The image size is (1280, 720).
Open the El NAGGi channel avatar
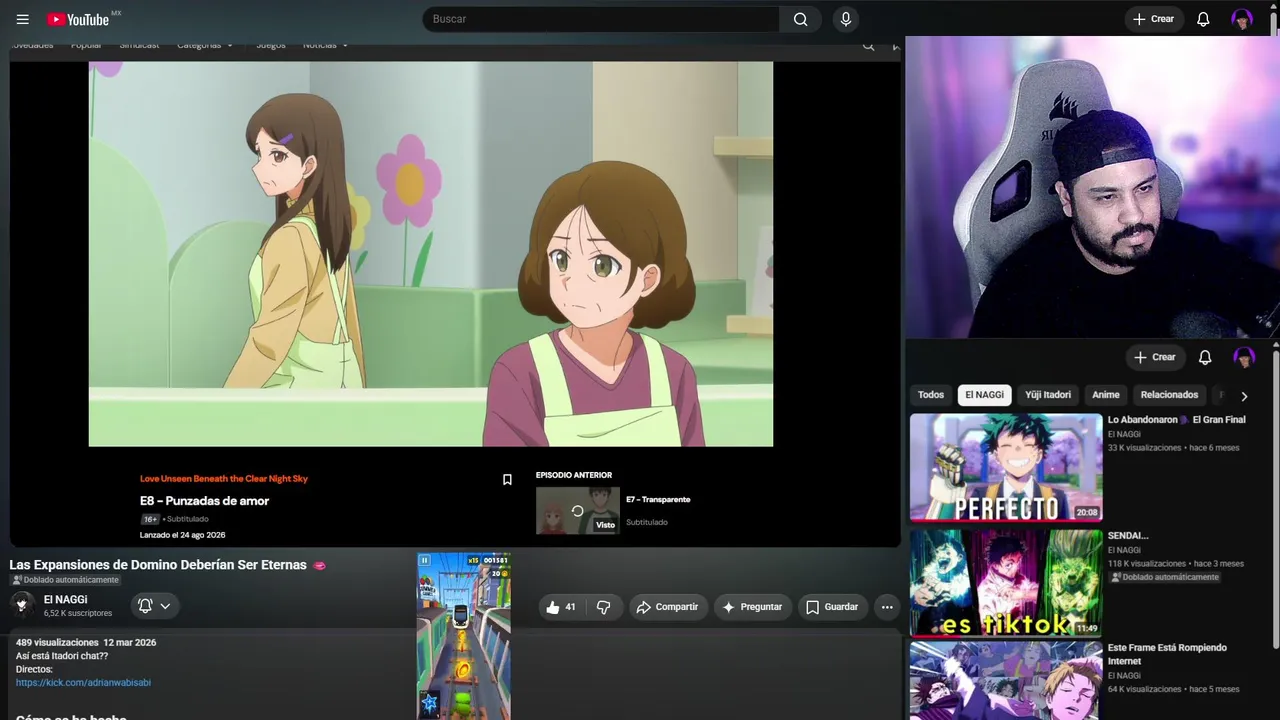point(22,604)
